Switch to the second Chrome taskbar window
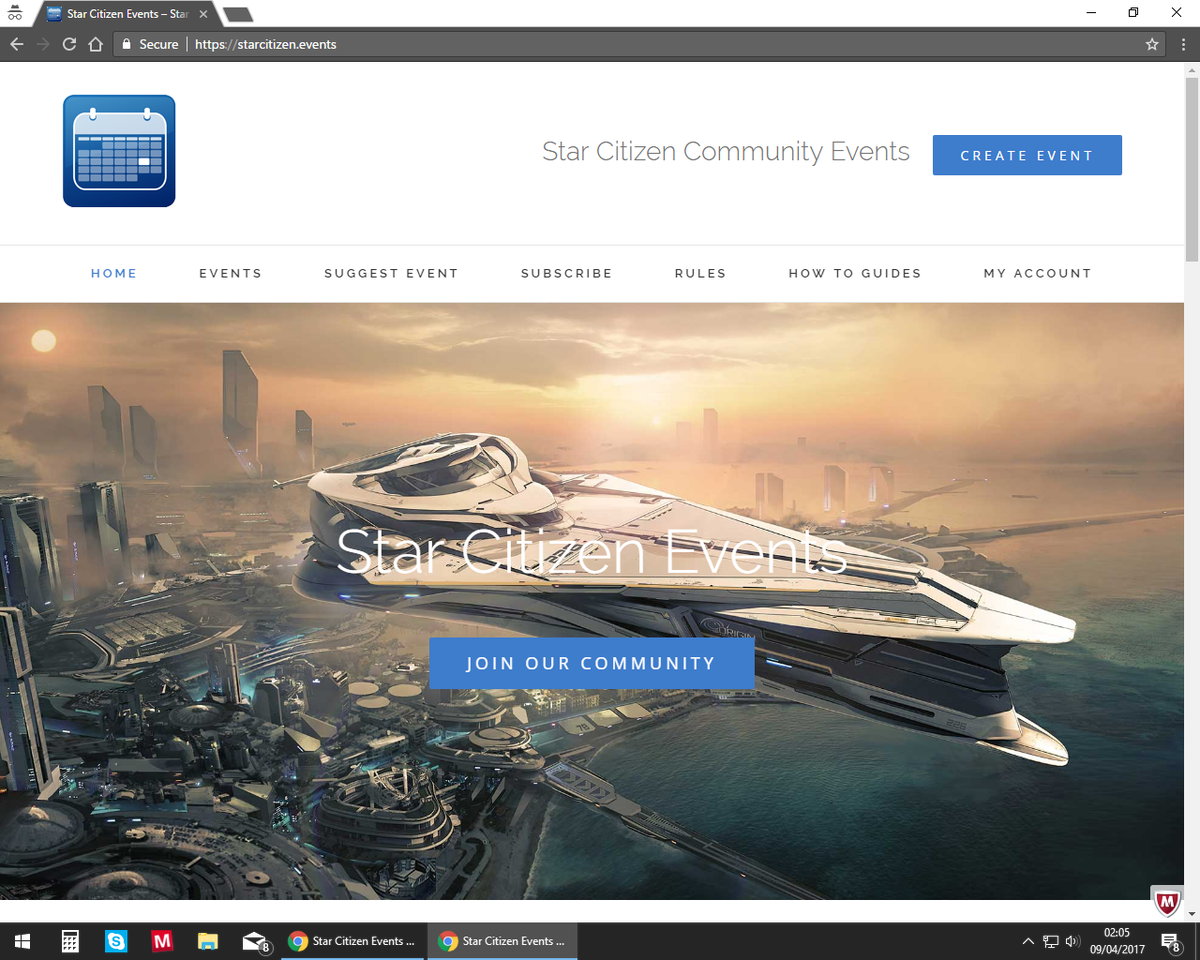This screenshot has width=1200, height=960. click(503, 941)
